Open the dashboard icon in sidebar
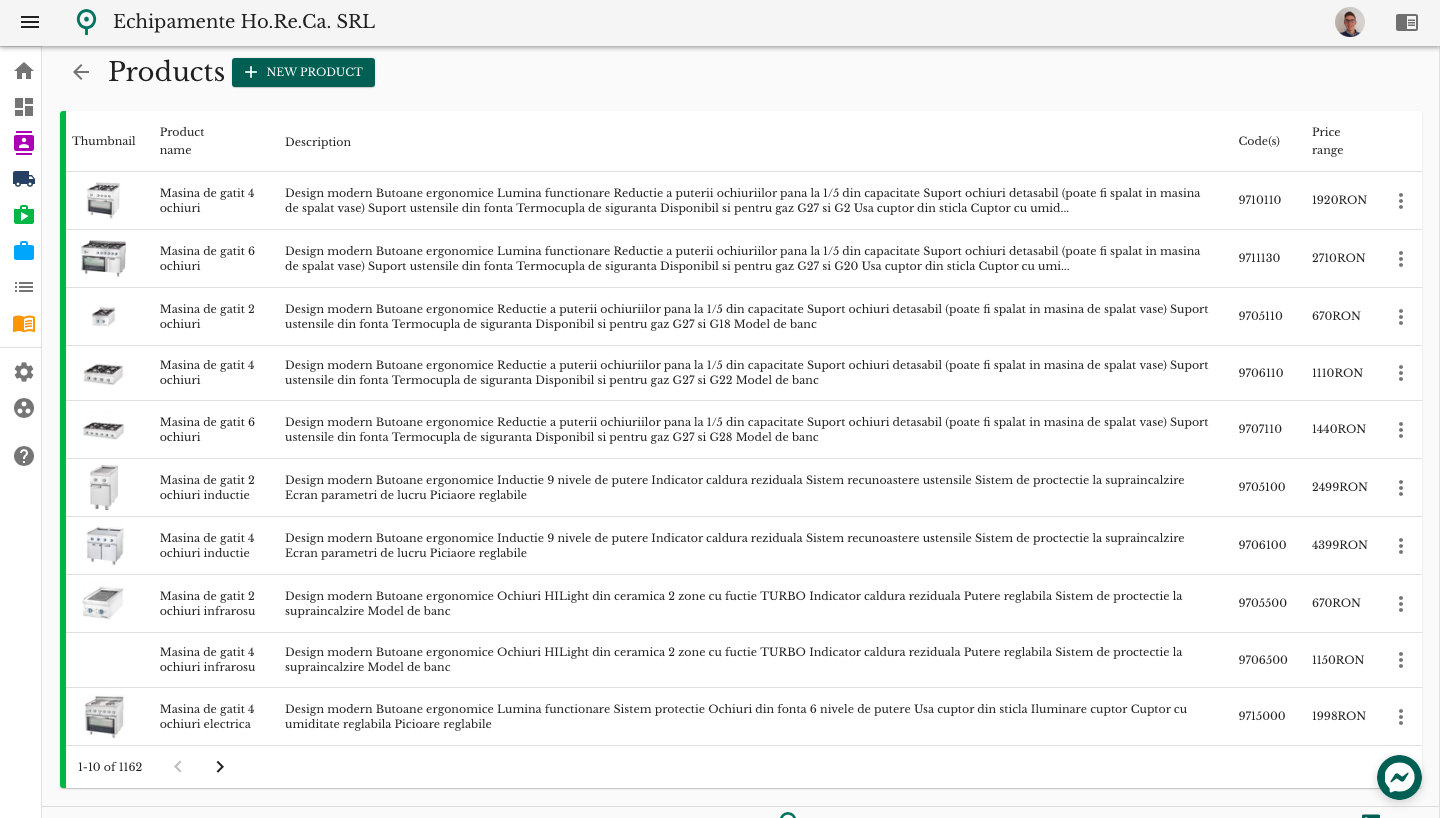Screen dimensions: 1440x818 [x=24, y=107]
